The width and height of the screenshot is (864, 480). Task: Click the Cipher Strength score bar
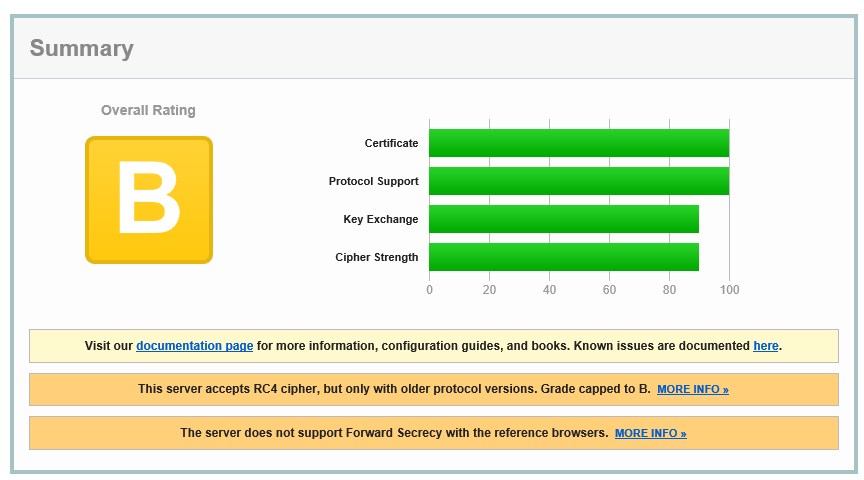click(x=564, y=257)
